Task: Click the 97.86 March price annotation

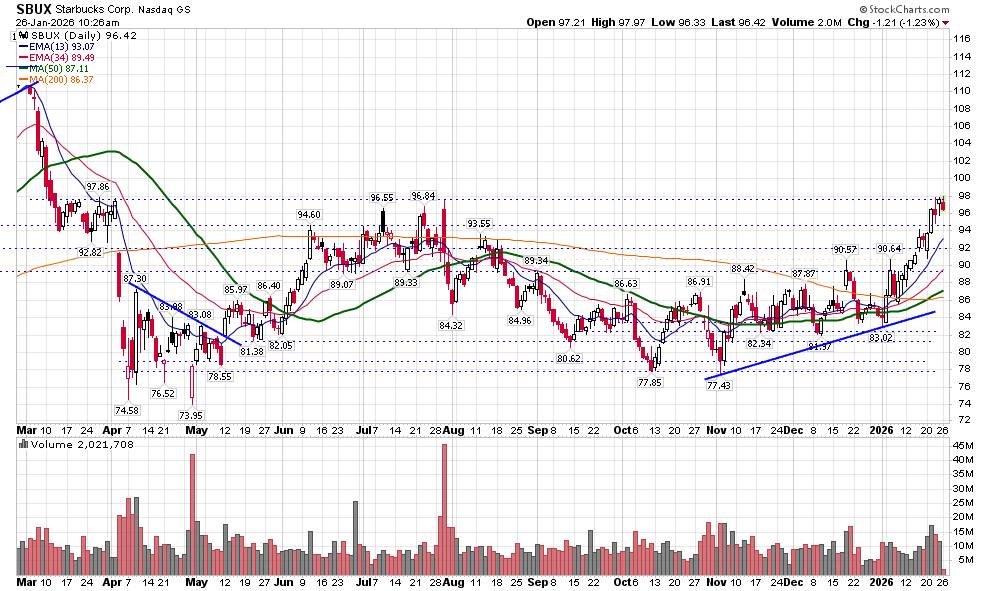Action: pos(98,187)
